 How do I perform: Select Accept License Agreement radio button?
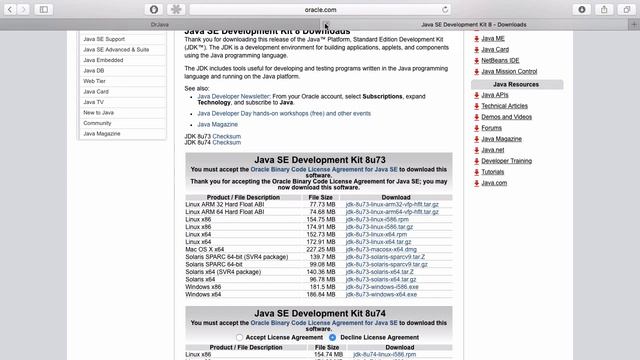click(x=239, y=338)
